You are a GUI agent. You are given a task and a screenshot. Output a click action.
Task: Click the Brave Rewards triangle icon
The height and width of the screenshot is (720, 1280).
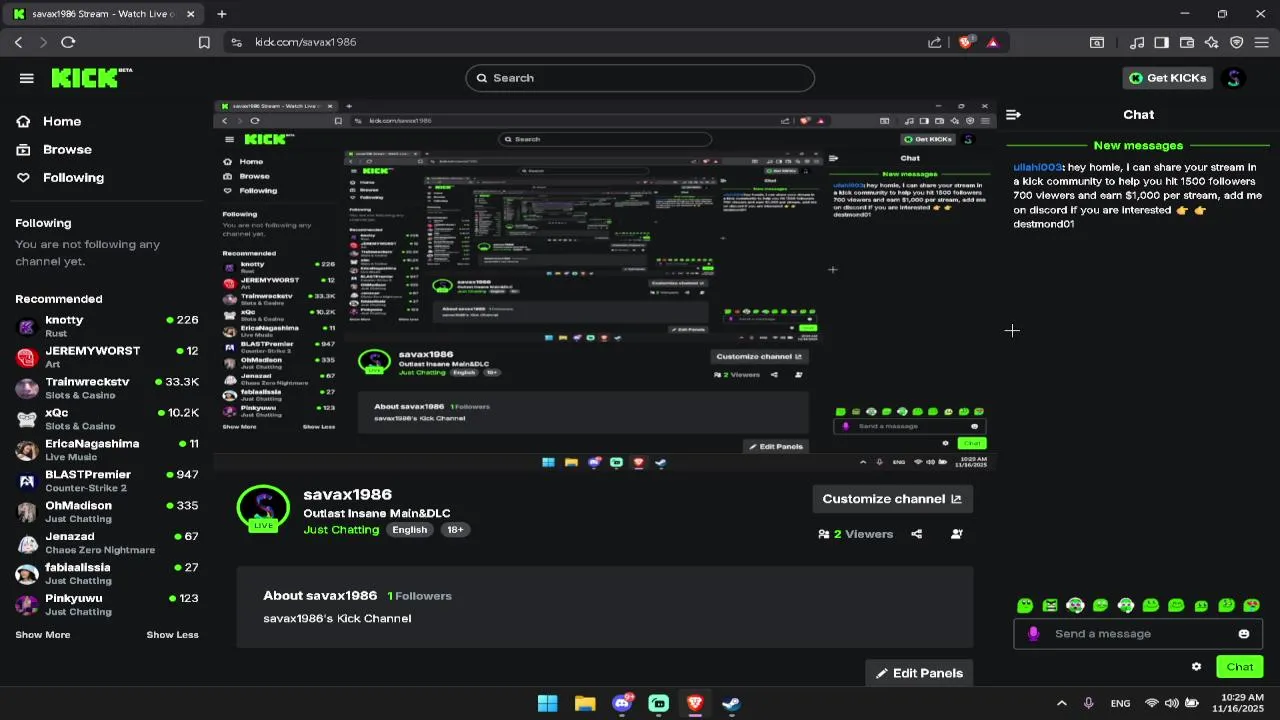click(993, 42)
